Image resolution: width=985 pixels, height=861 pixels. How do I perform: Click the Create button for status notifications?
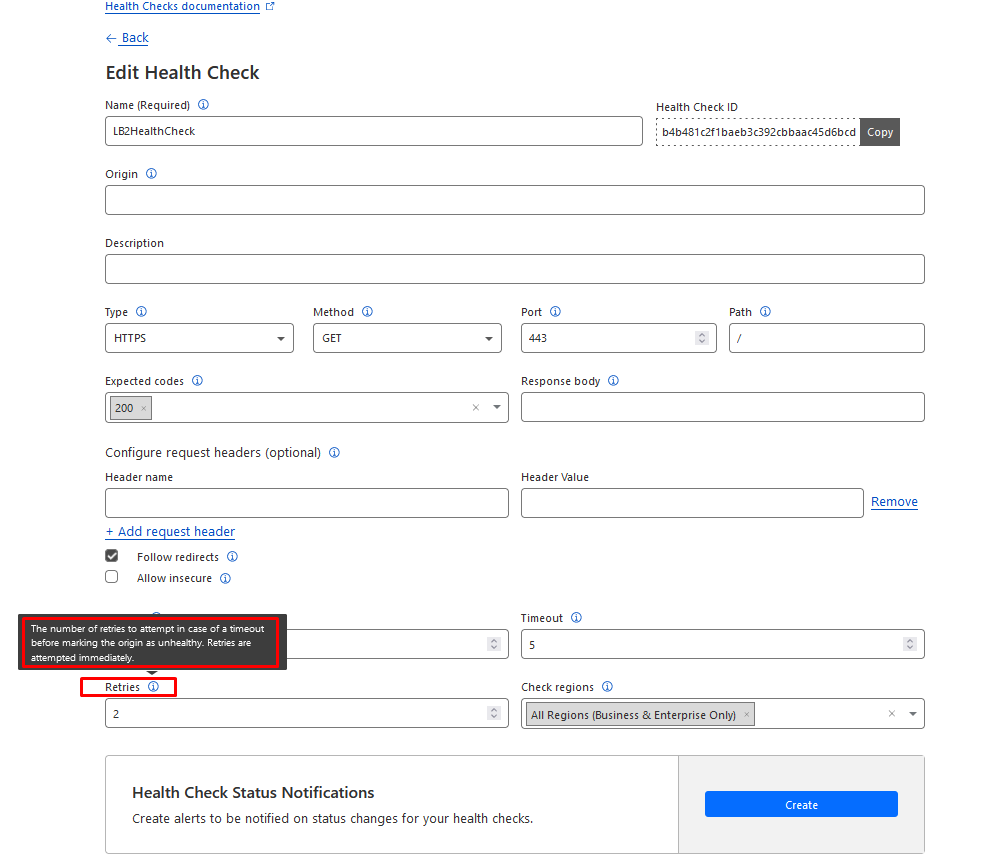click(800, 803)
